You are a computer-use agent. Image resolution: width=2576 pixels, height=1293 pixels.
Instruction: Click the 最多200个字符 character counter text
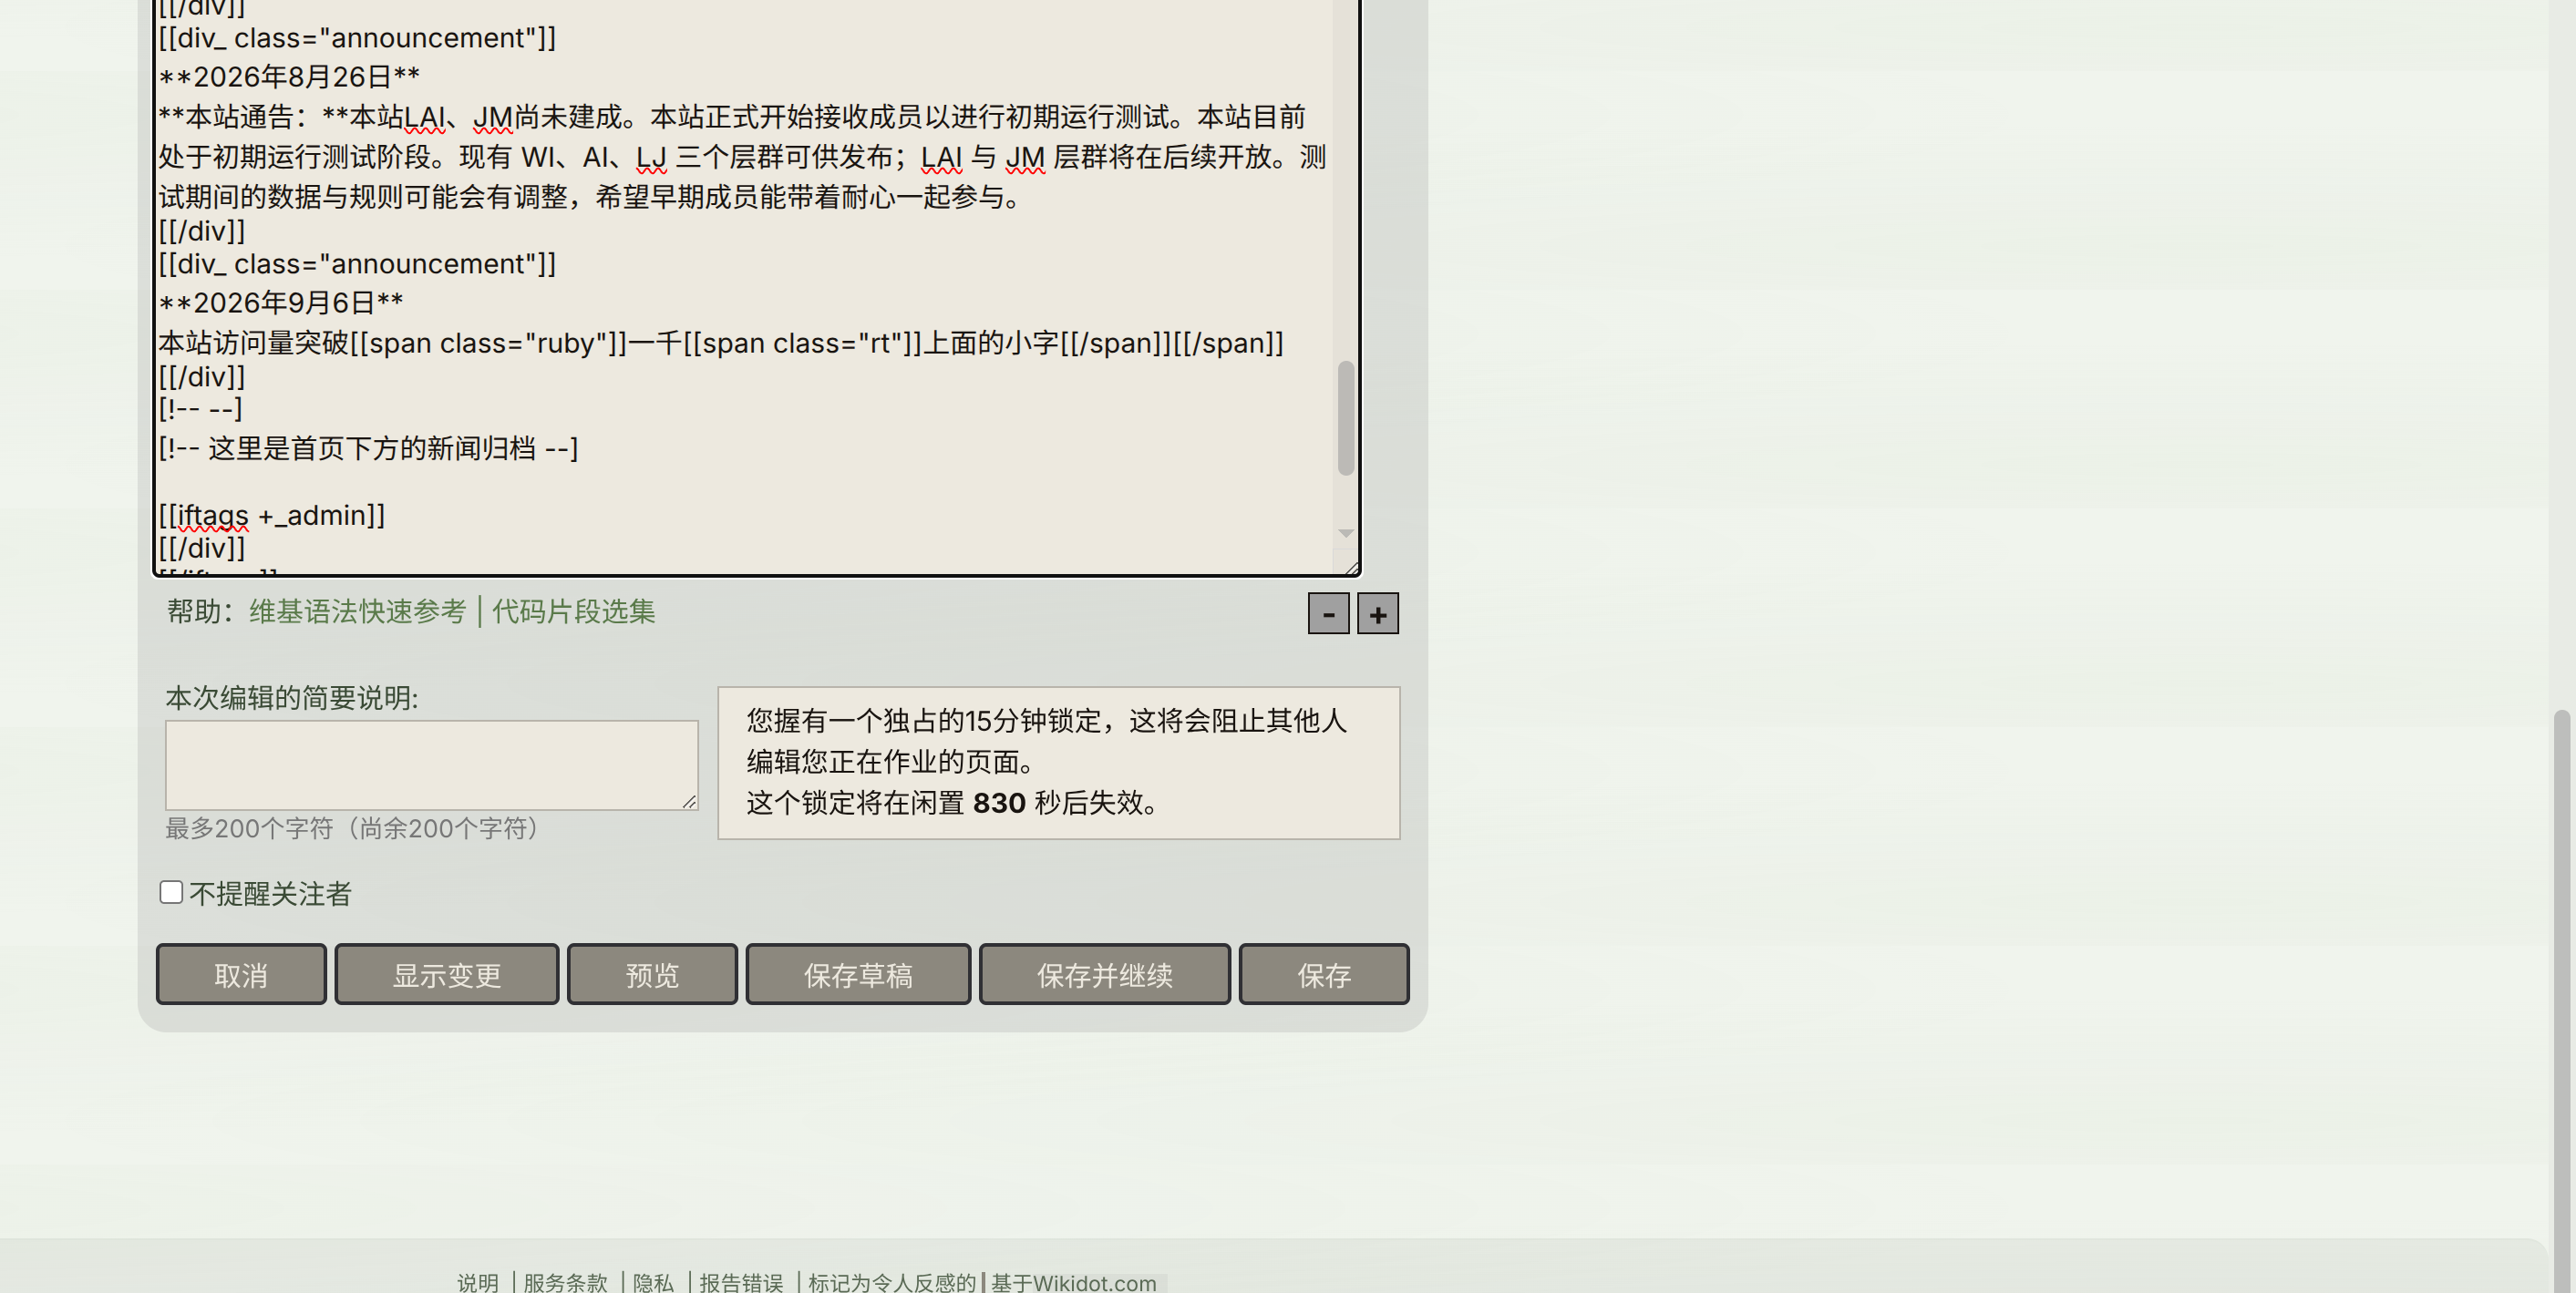pos(351,828)
